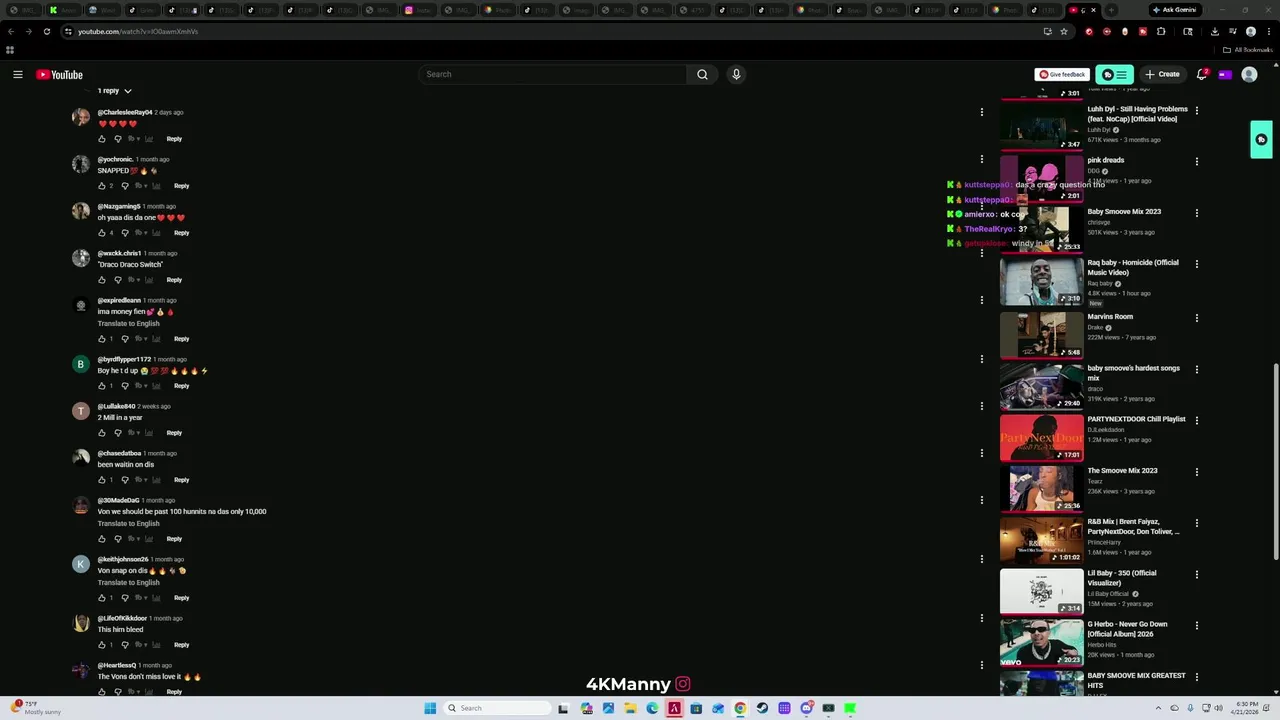Open options menu for 'Marvins Room' video

coord(1197,318)
